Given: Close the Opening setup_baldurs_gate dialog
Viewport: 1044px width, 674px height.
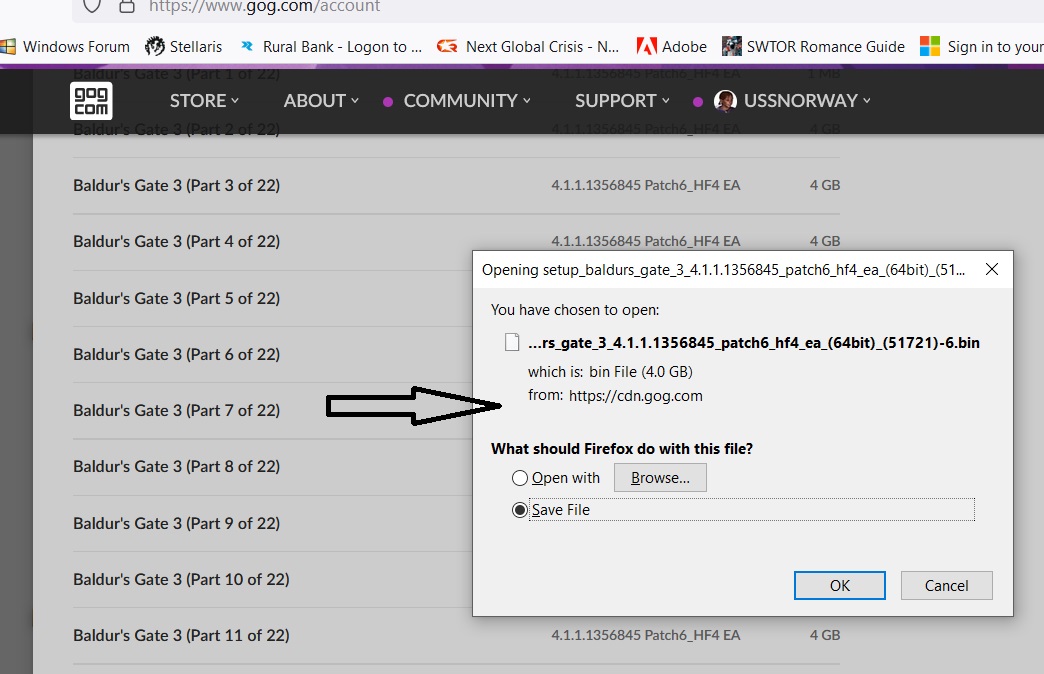Looking at the screenshot, I should (x=992, y=269).
